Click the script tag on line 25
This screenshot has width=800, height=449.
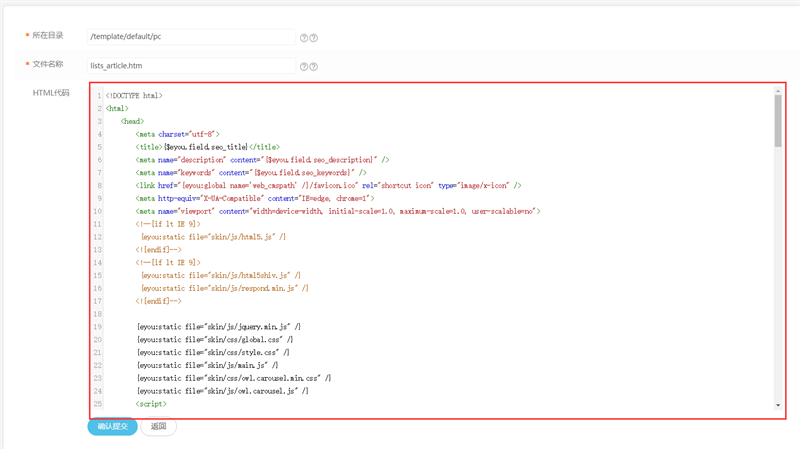(151, 404)
